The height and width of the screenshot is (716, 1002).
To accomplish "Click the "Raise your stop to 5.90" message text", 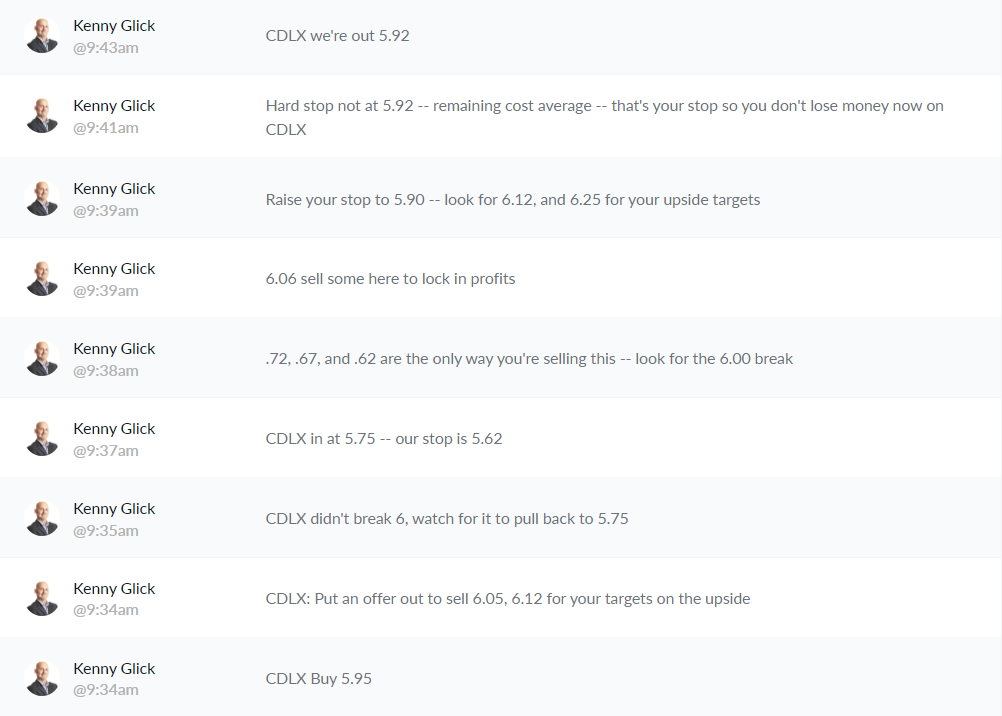I will (513, 199).
